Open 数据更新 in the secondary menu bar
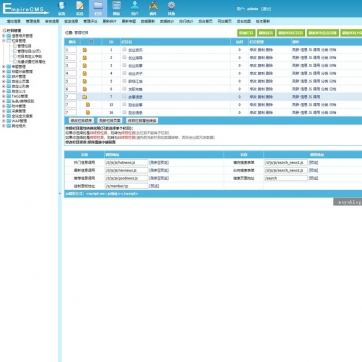Screen dimensions: 362x362 148,21
